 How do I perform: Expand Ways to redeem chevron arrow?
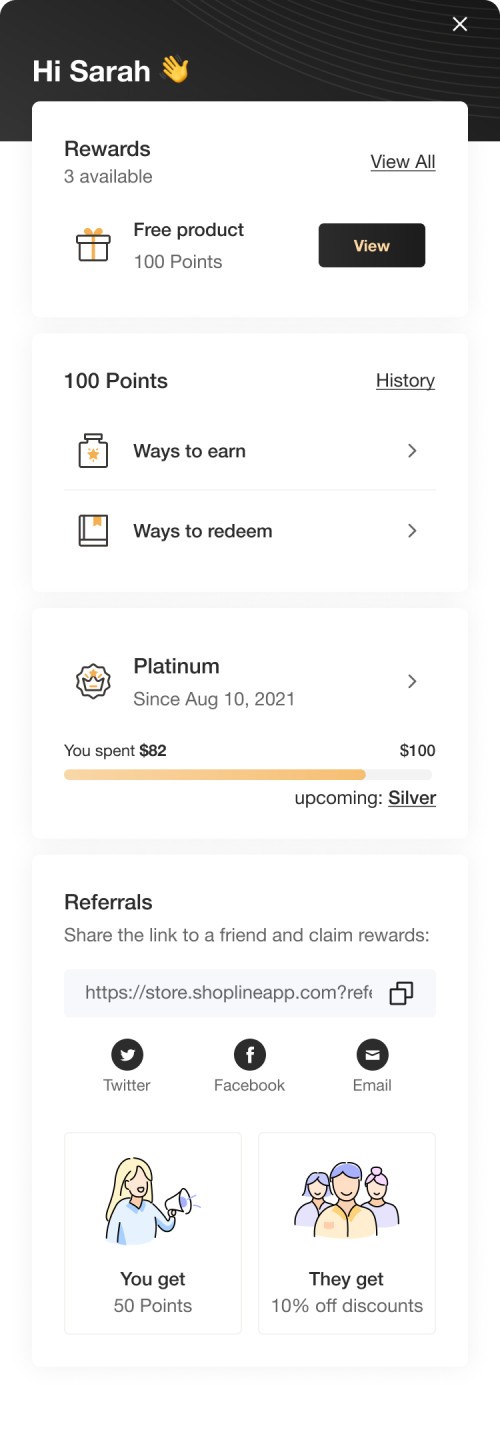click(412, 531)
